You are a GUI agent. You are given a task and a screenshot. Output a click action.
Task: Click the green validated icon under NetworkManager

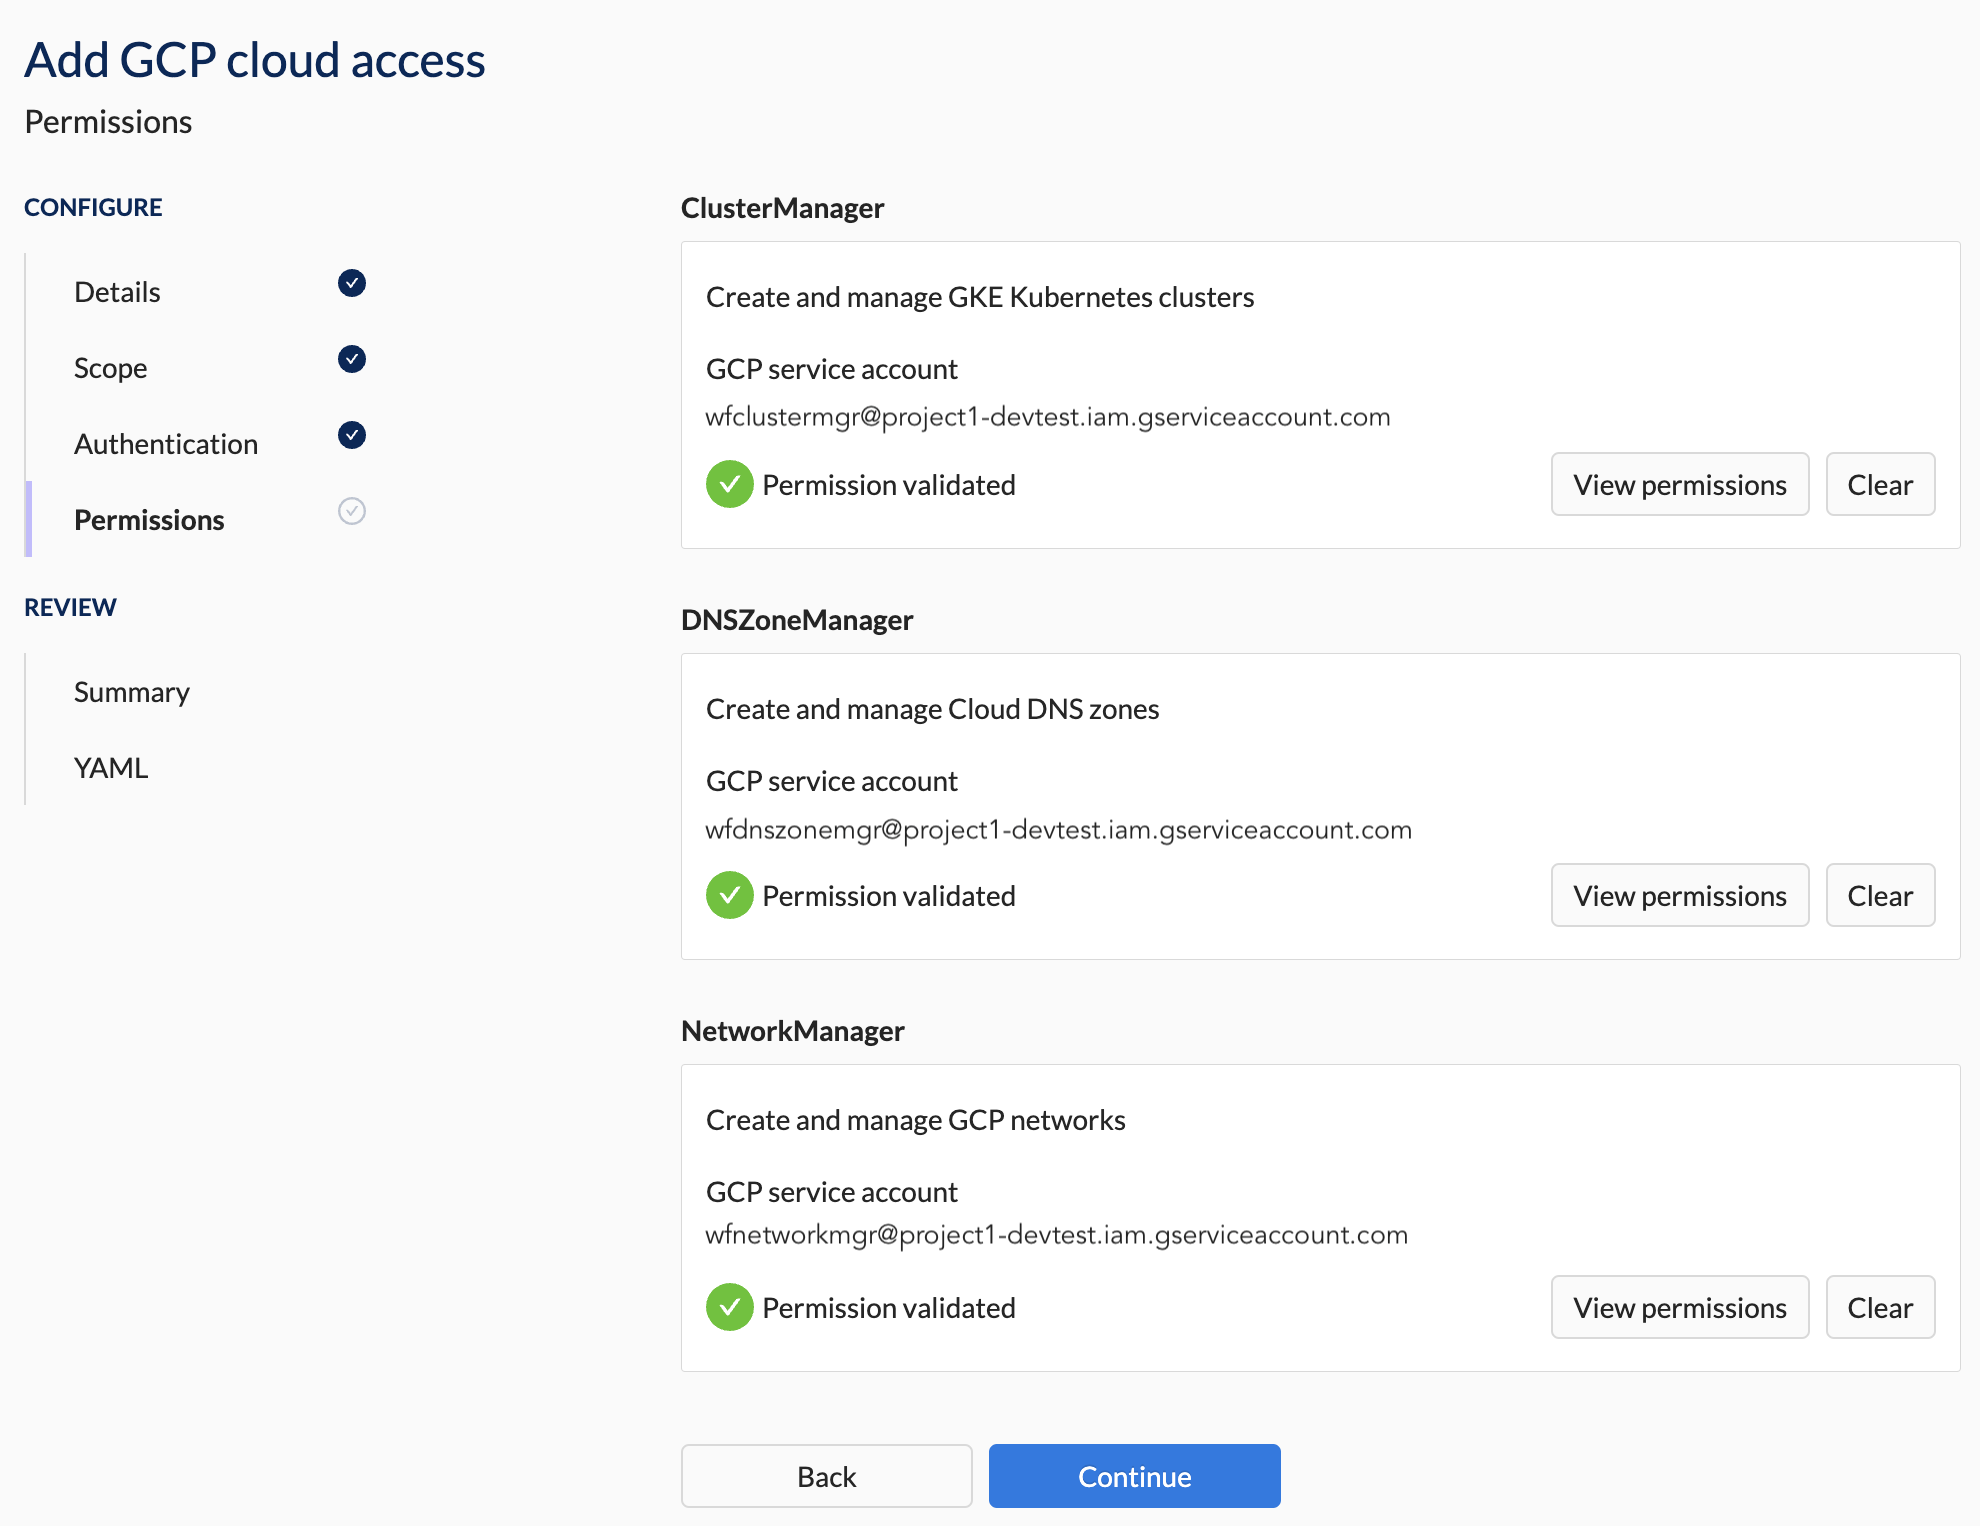click(730, 1308)
